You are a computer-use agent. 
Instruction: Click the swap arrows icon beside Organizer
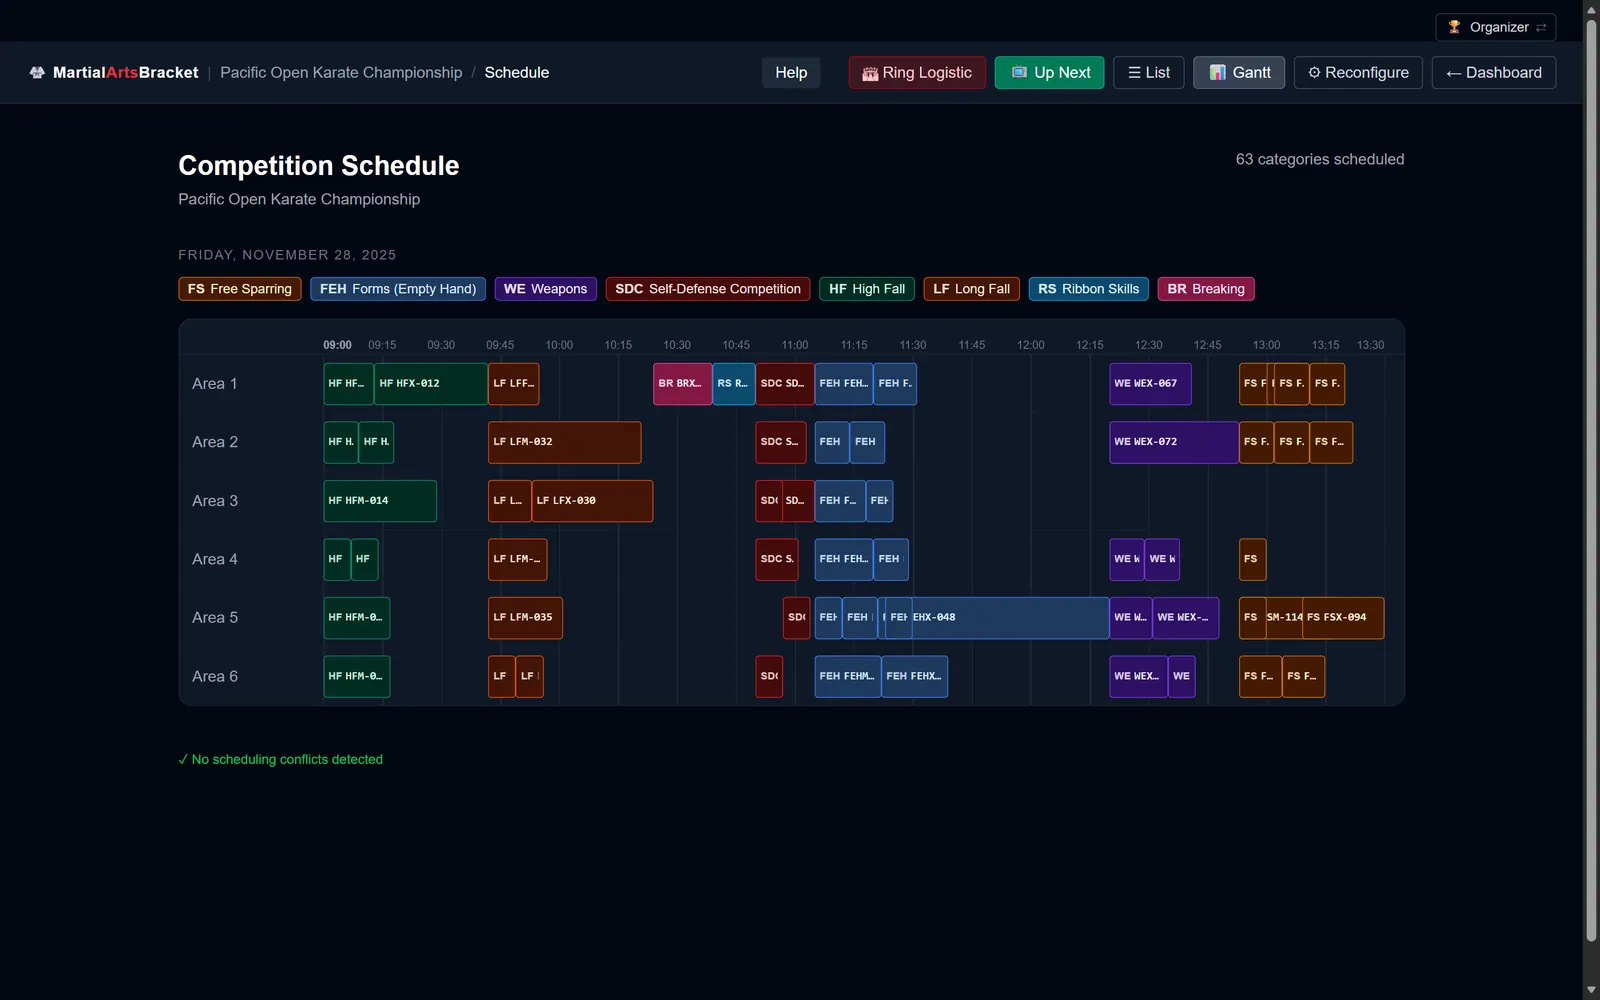1541,27
